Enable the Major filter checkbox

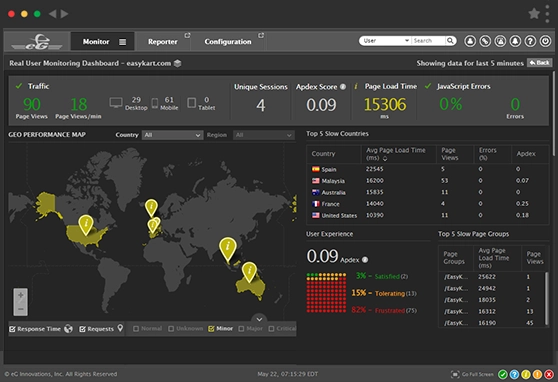click(241, 329)
